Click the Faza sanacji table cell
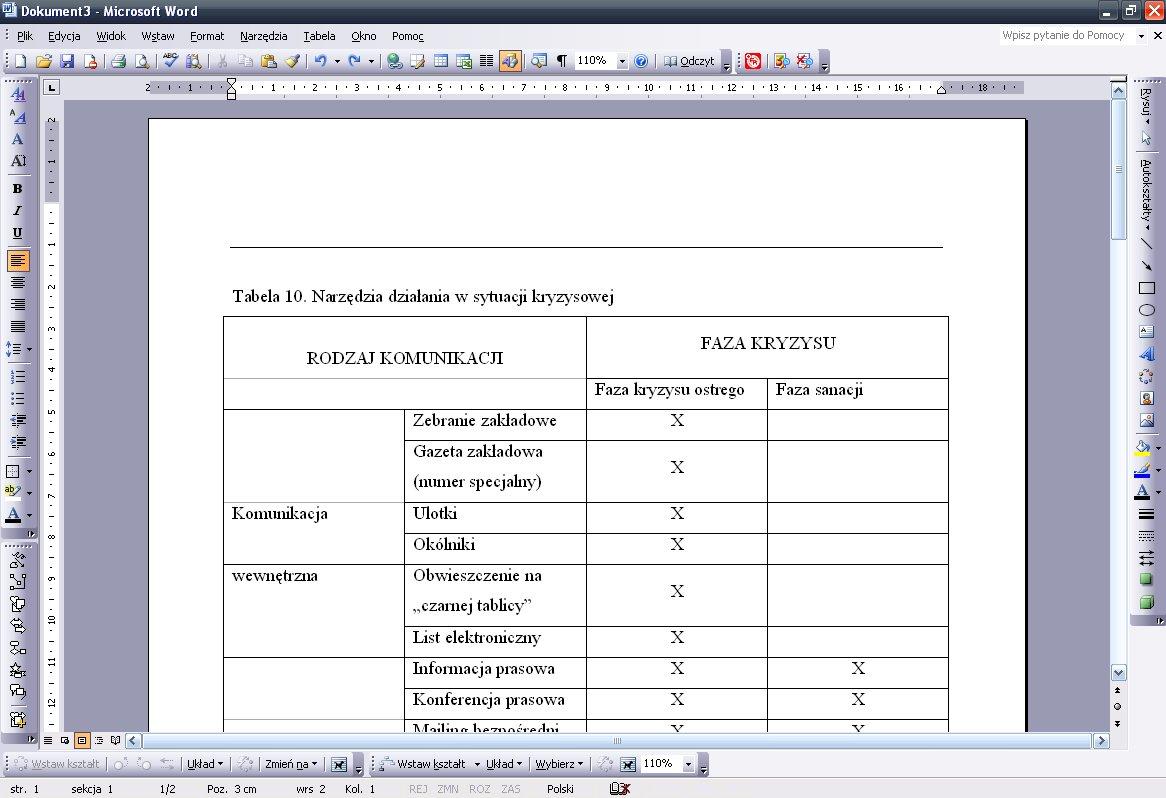This screenshot has width=1166, height=798. [x=857, y=393]
